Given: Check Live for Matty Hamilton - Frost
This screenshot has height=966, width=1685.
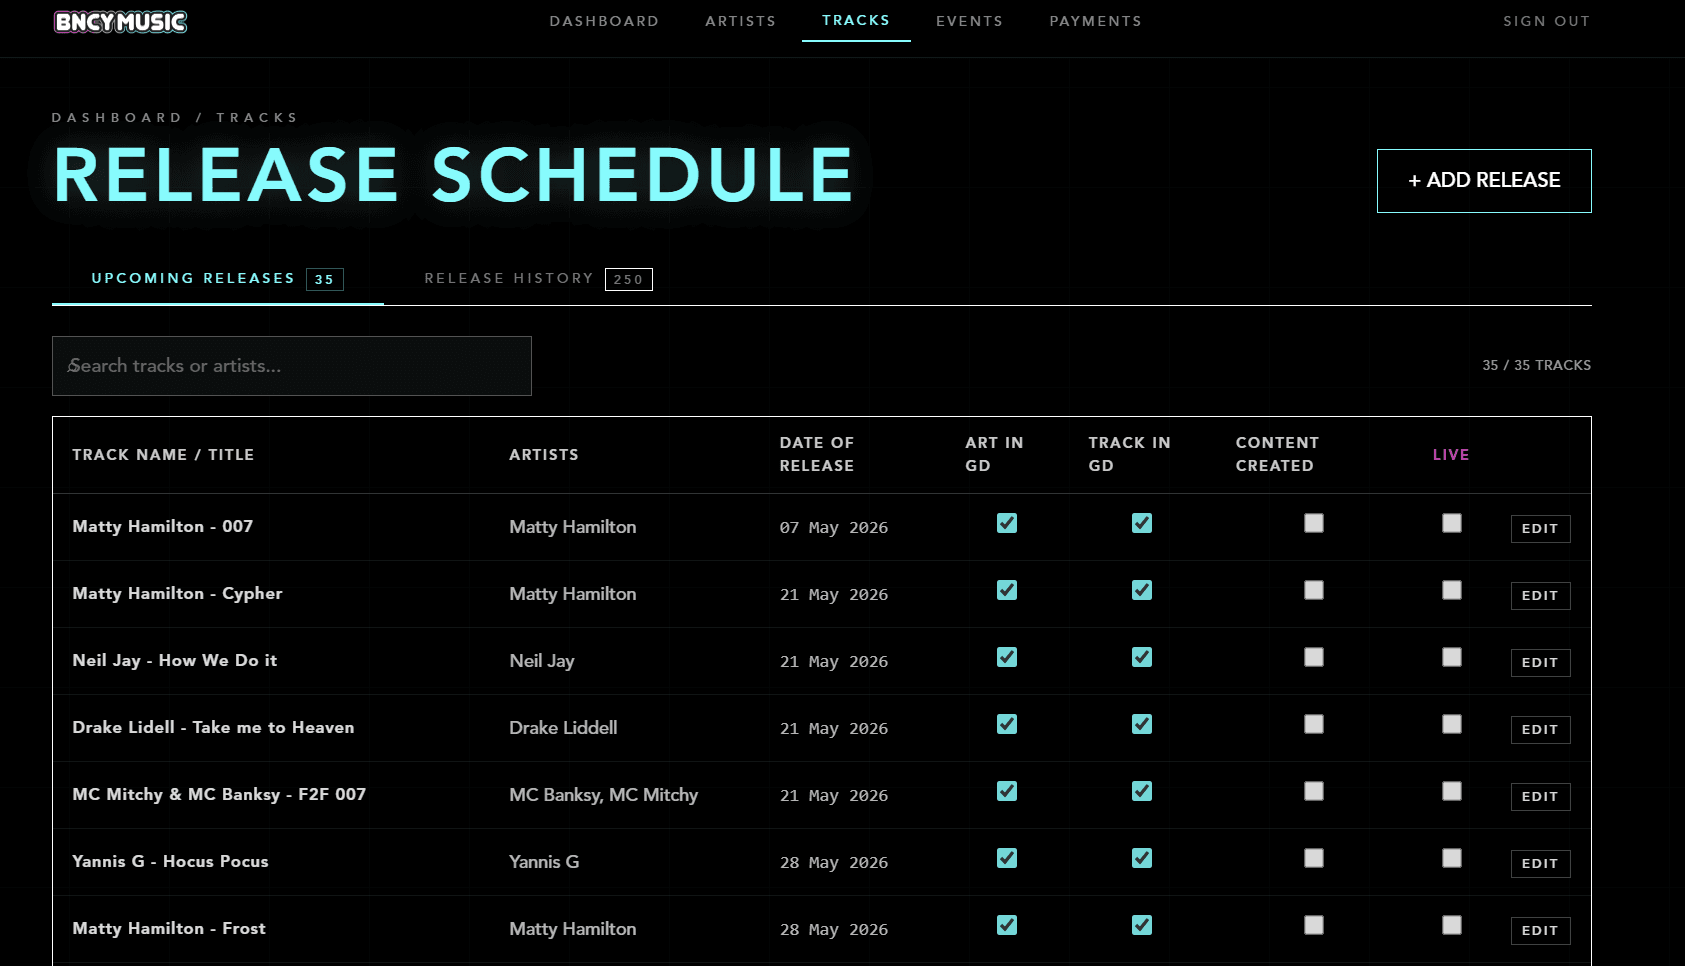Looking at the screenshot, I should (1452, 925).
